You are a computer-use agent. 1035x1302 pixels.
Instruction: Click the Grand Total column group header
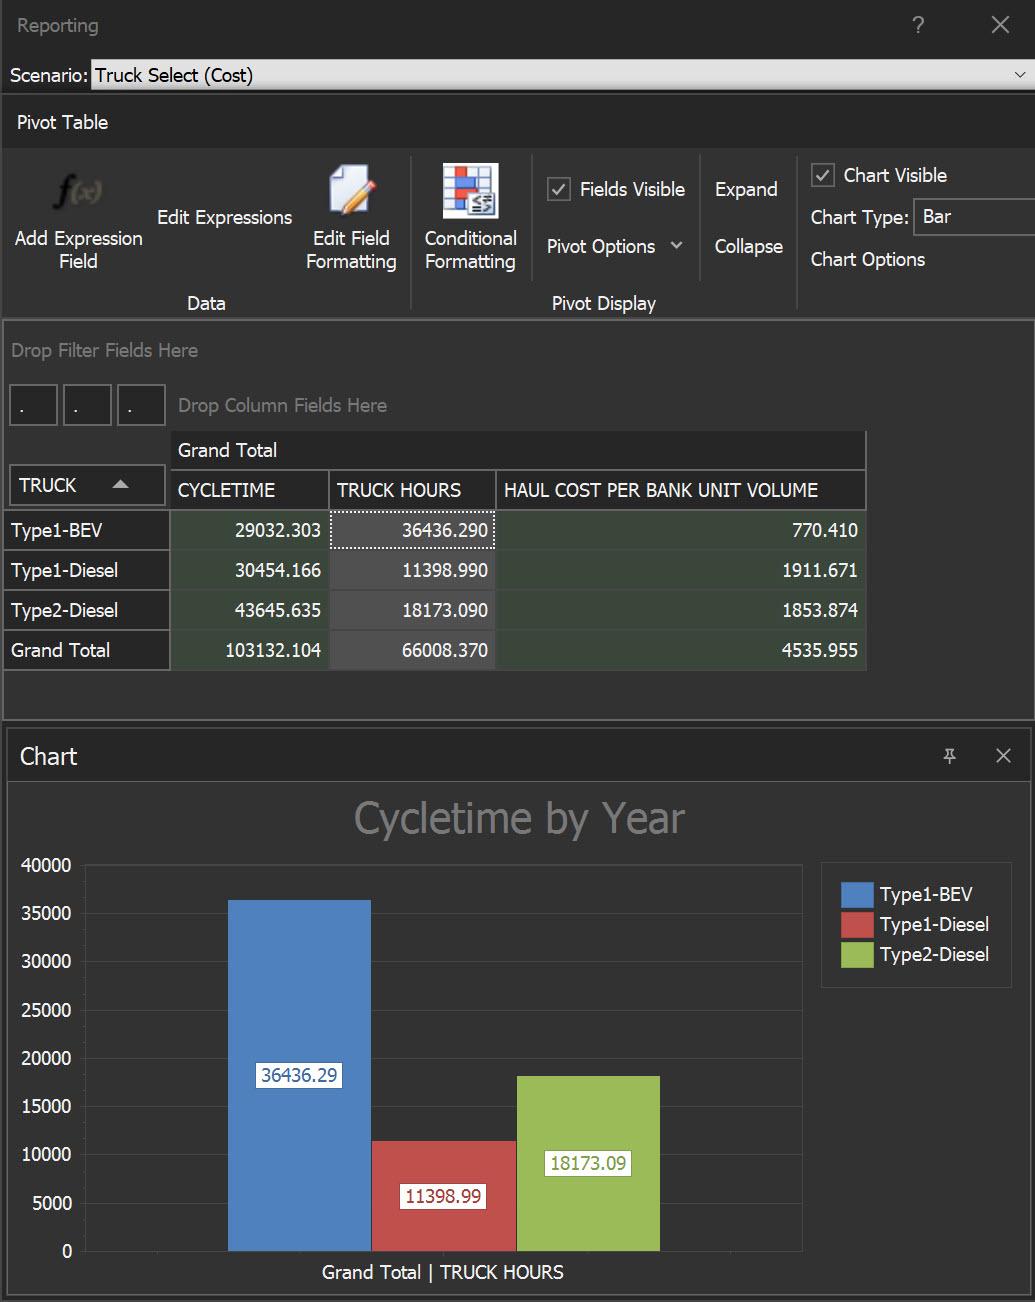tap(518, 450)
